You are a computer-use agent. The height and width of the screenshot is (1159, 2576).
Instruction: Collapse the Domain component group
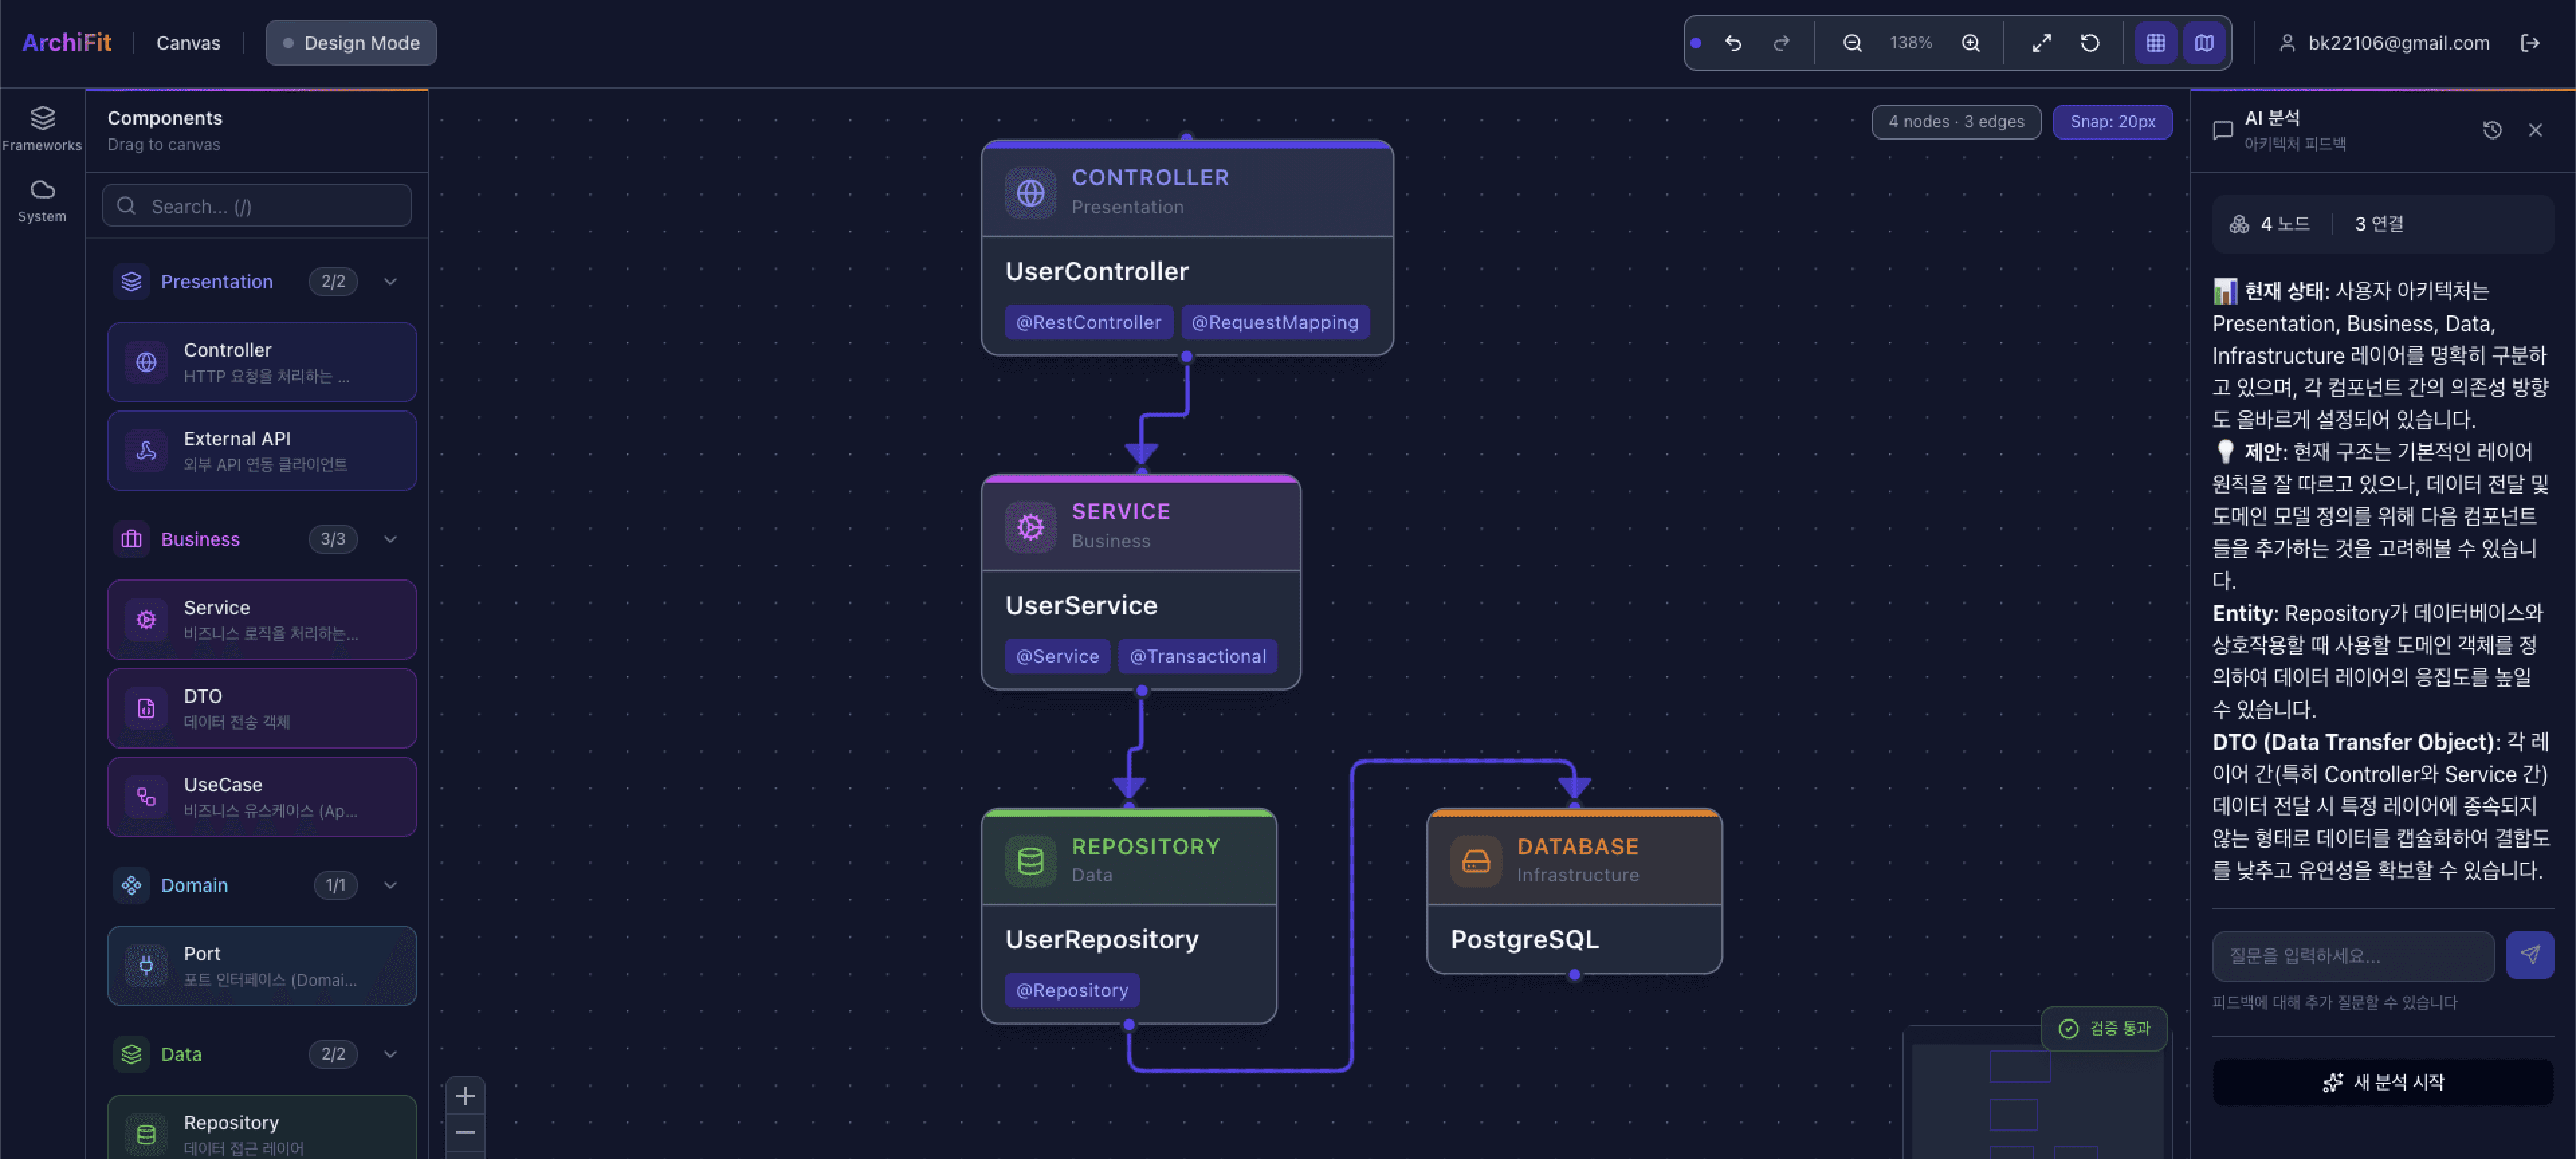click(390, 885)
